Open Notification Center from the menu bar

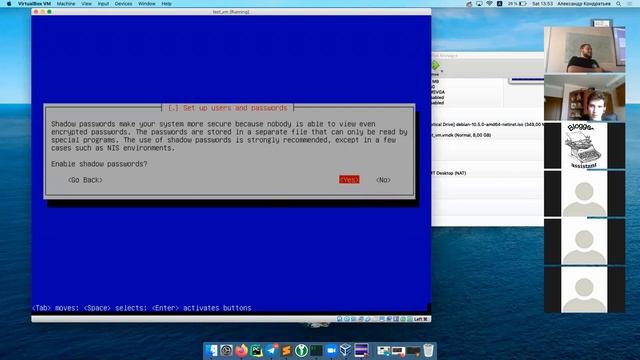tap(631, 4)
